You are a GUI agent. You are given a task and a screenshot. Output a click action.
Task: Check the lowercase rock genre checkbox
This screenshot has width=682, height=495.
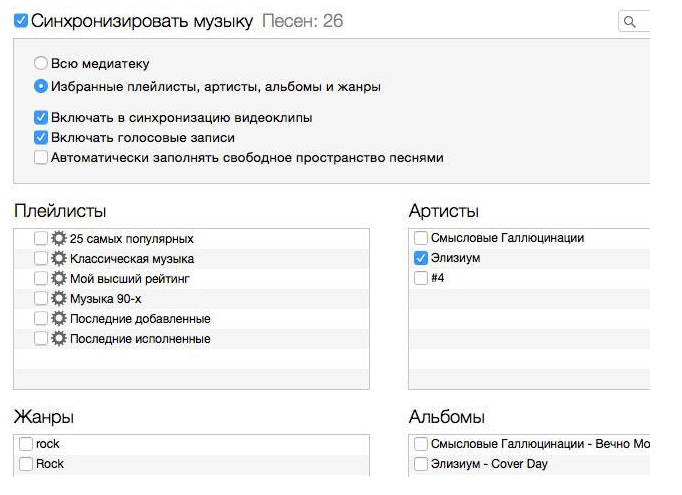click(x=26, y=444)
